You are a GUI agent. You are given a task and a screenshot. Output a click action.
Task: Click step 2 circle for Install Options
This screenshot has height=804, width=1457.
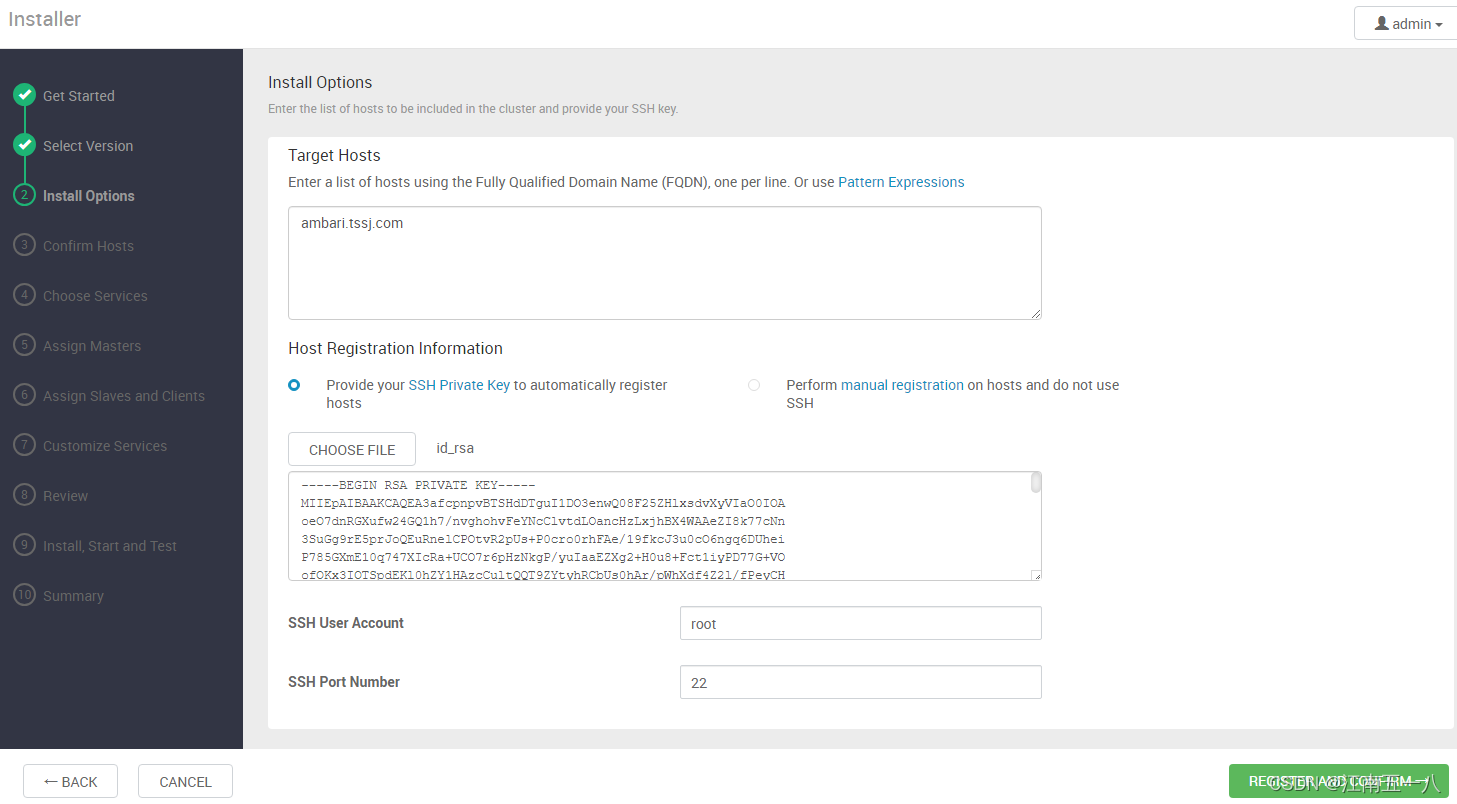tap(24, 195)
